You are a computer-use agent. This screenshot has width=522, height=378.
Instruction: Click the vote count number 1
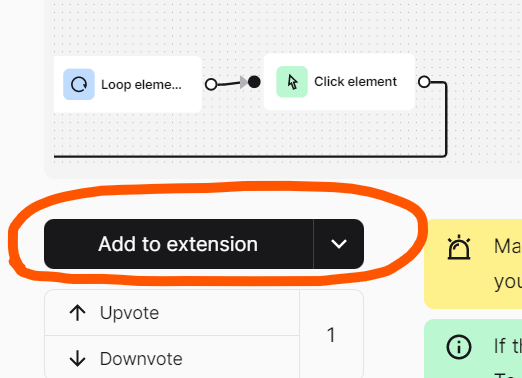click(331, 335)
